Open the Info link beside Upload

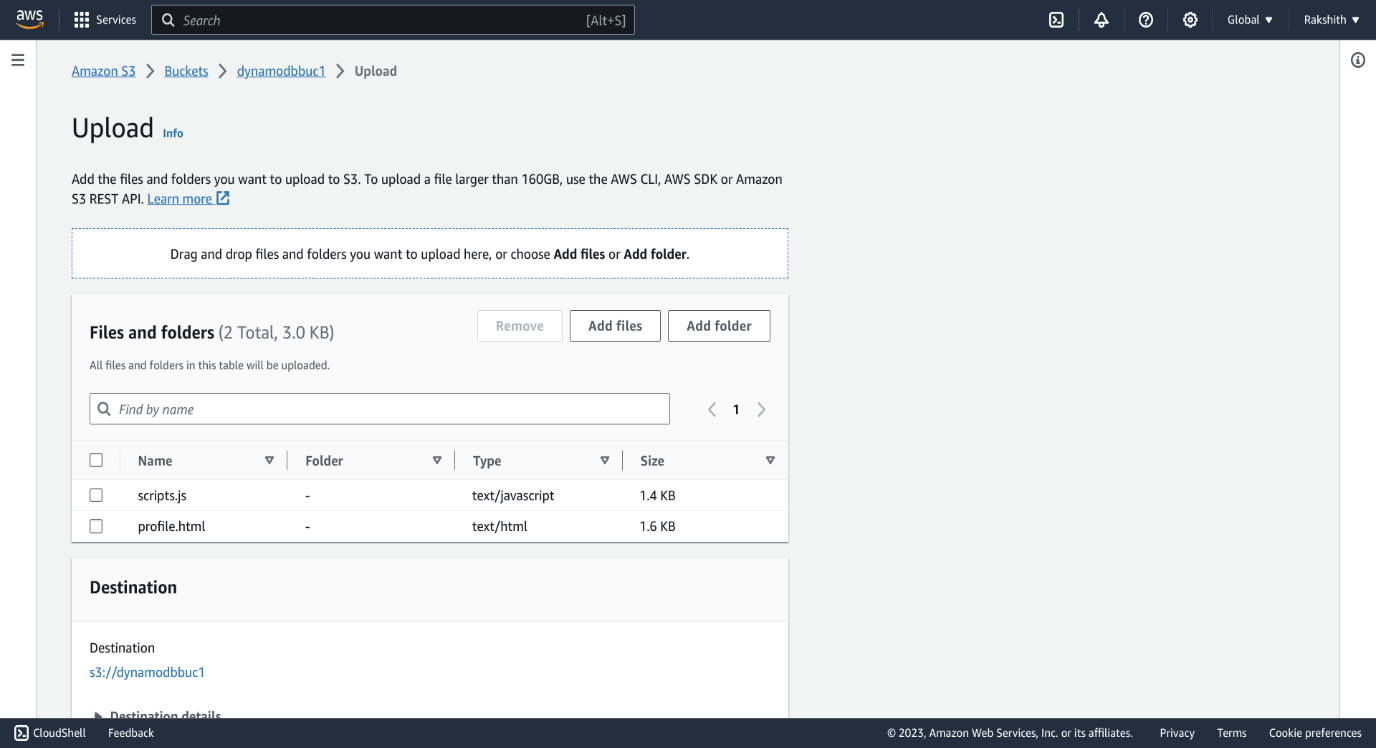coord(173,133)
